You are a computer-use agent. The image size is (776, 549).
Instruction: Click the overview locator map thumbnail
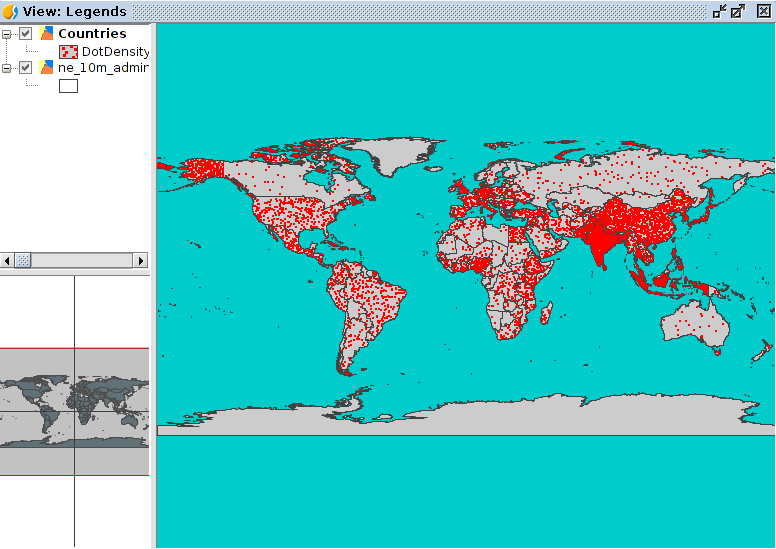coord(74,410)
